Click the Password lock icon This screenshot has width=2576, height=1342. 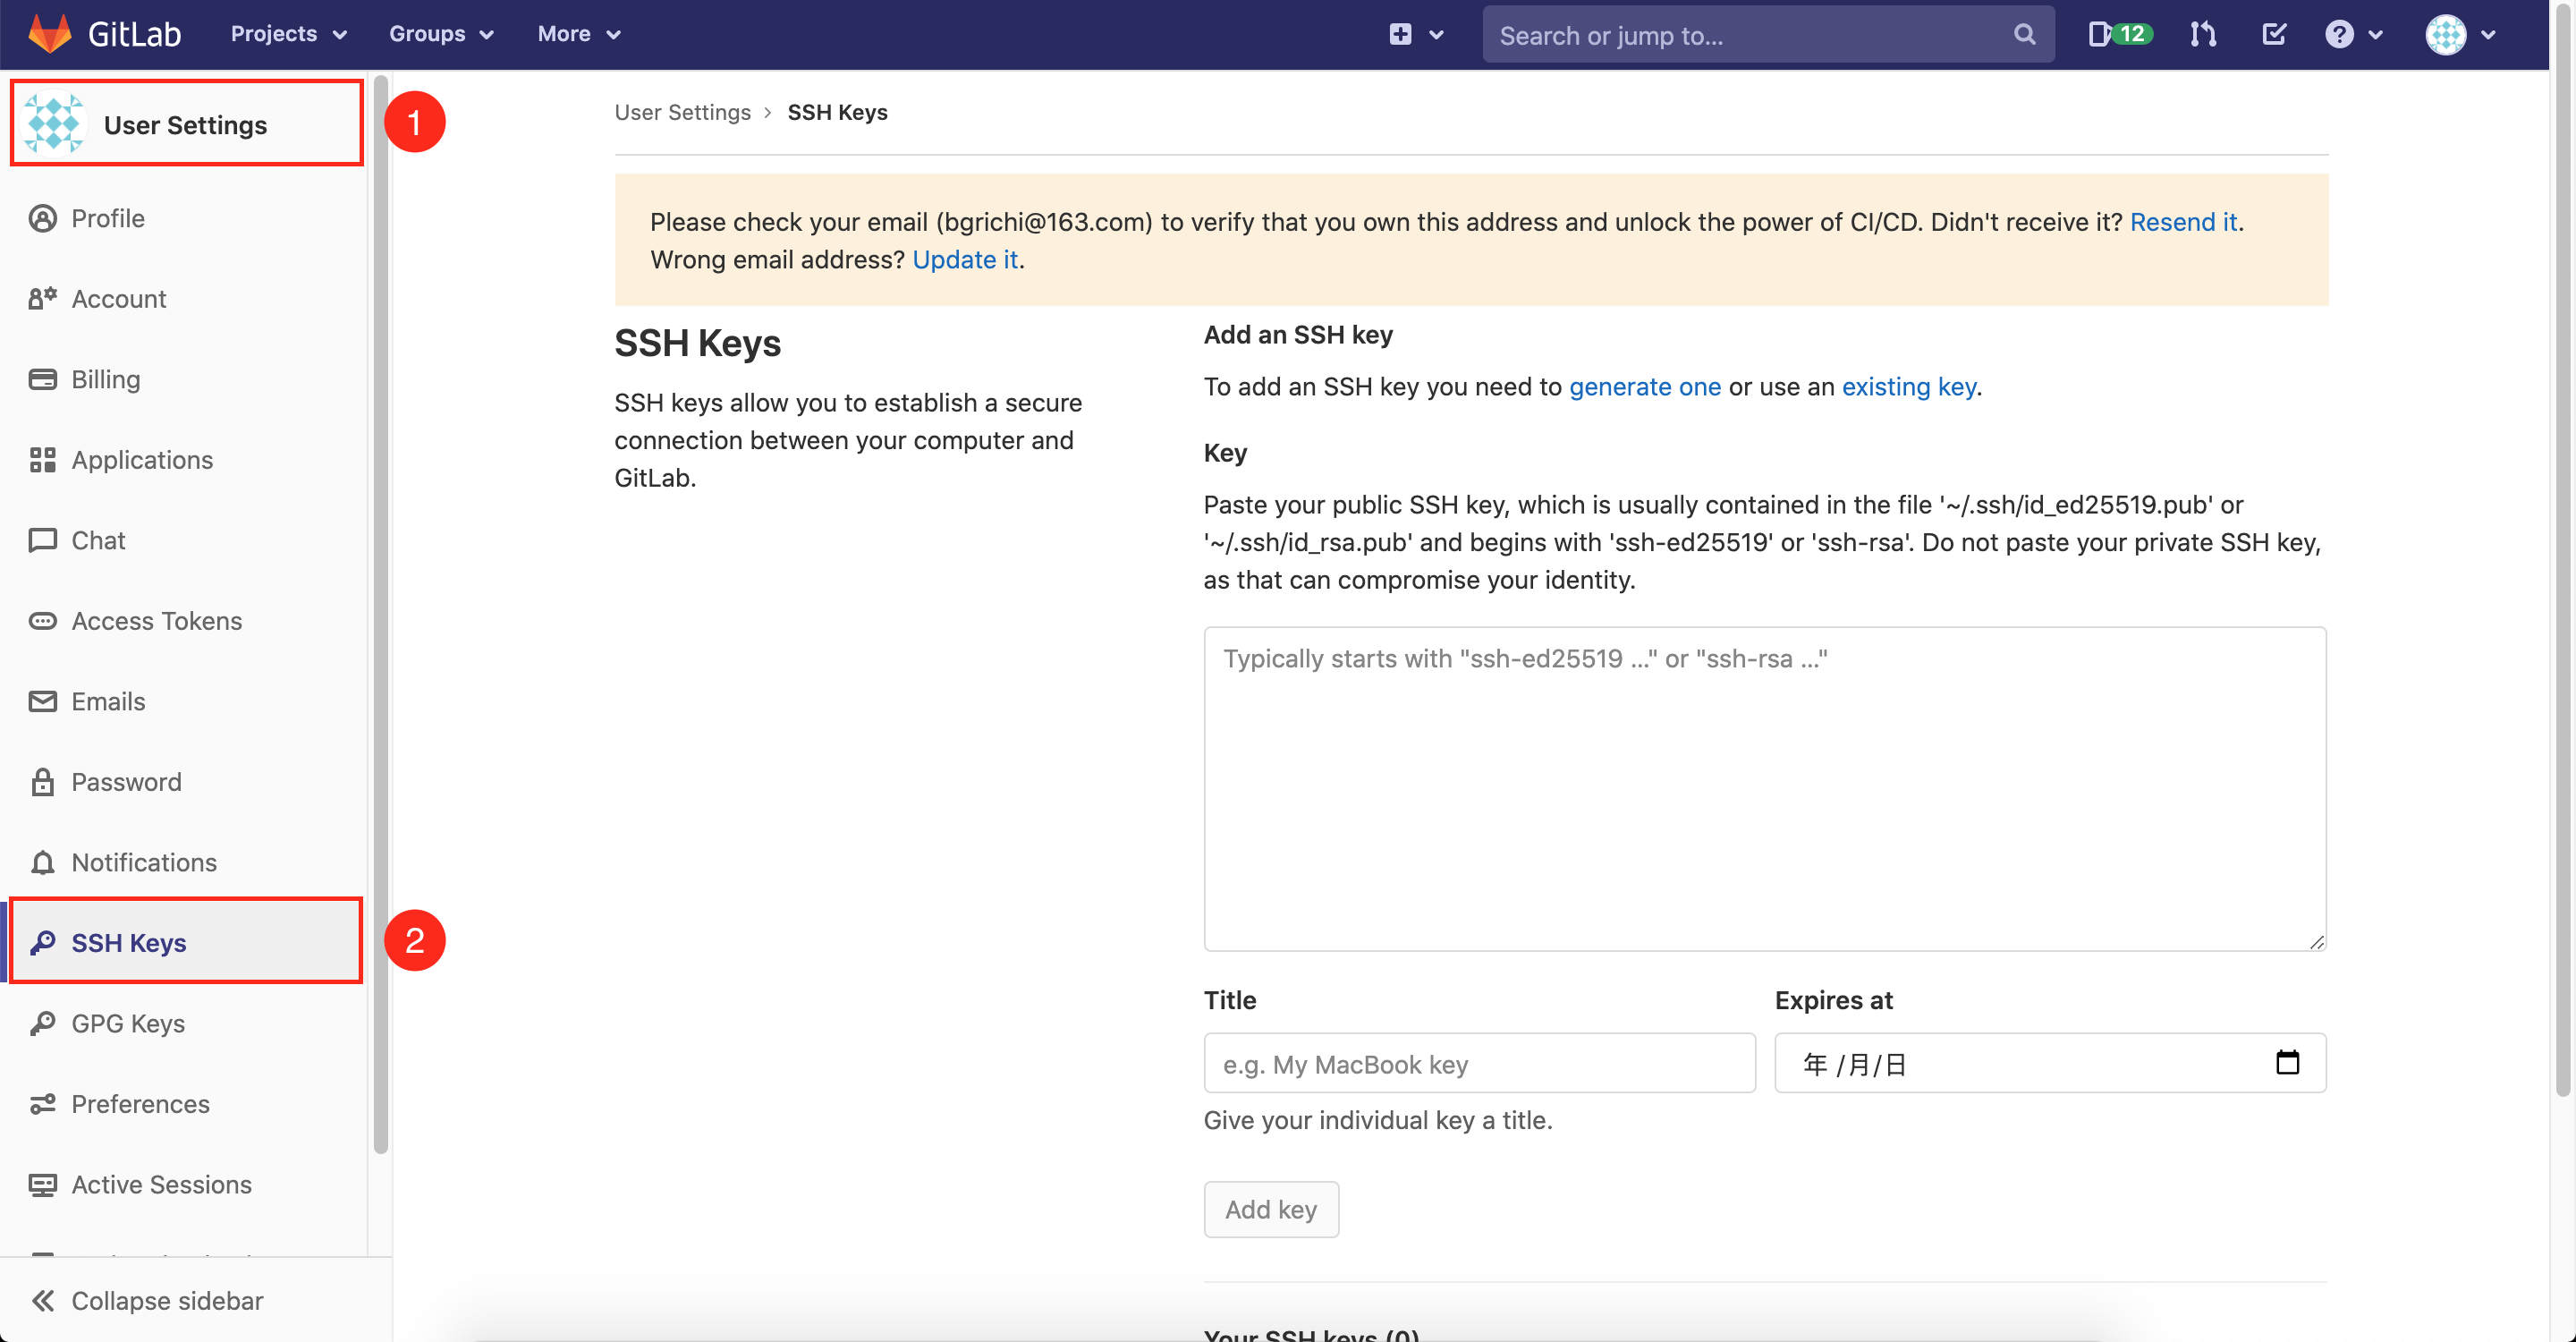pos(42,781)
